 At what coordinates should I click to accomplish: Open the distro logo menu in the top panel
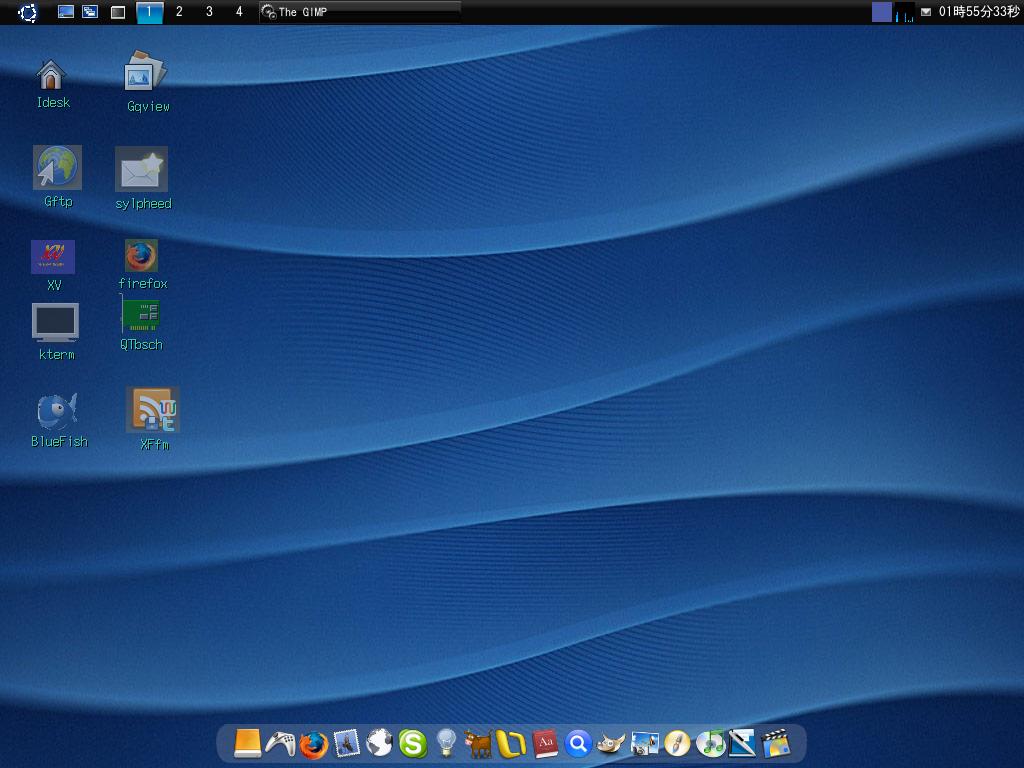[x=29, y=13]
